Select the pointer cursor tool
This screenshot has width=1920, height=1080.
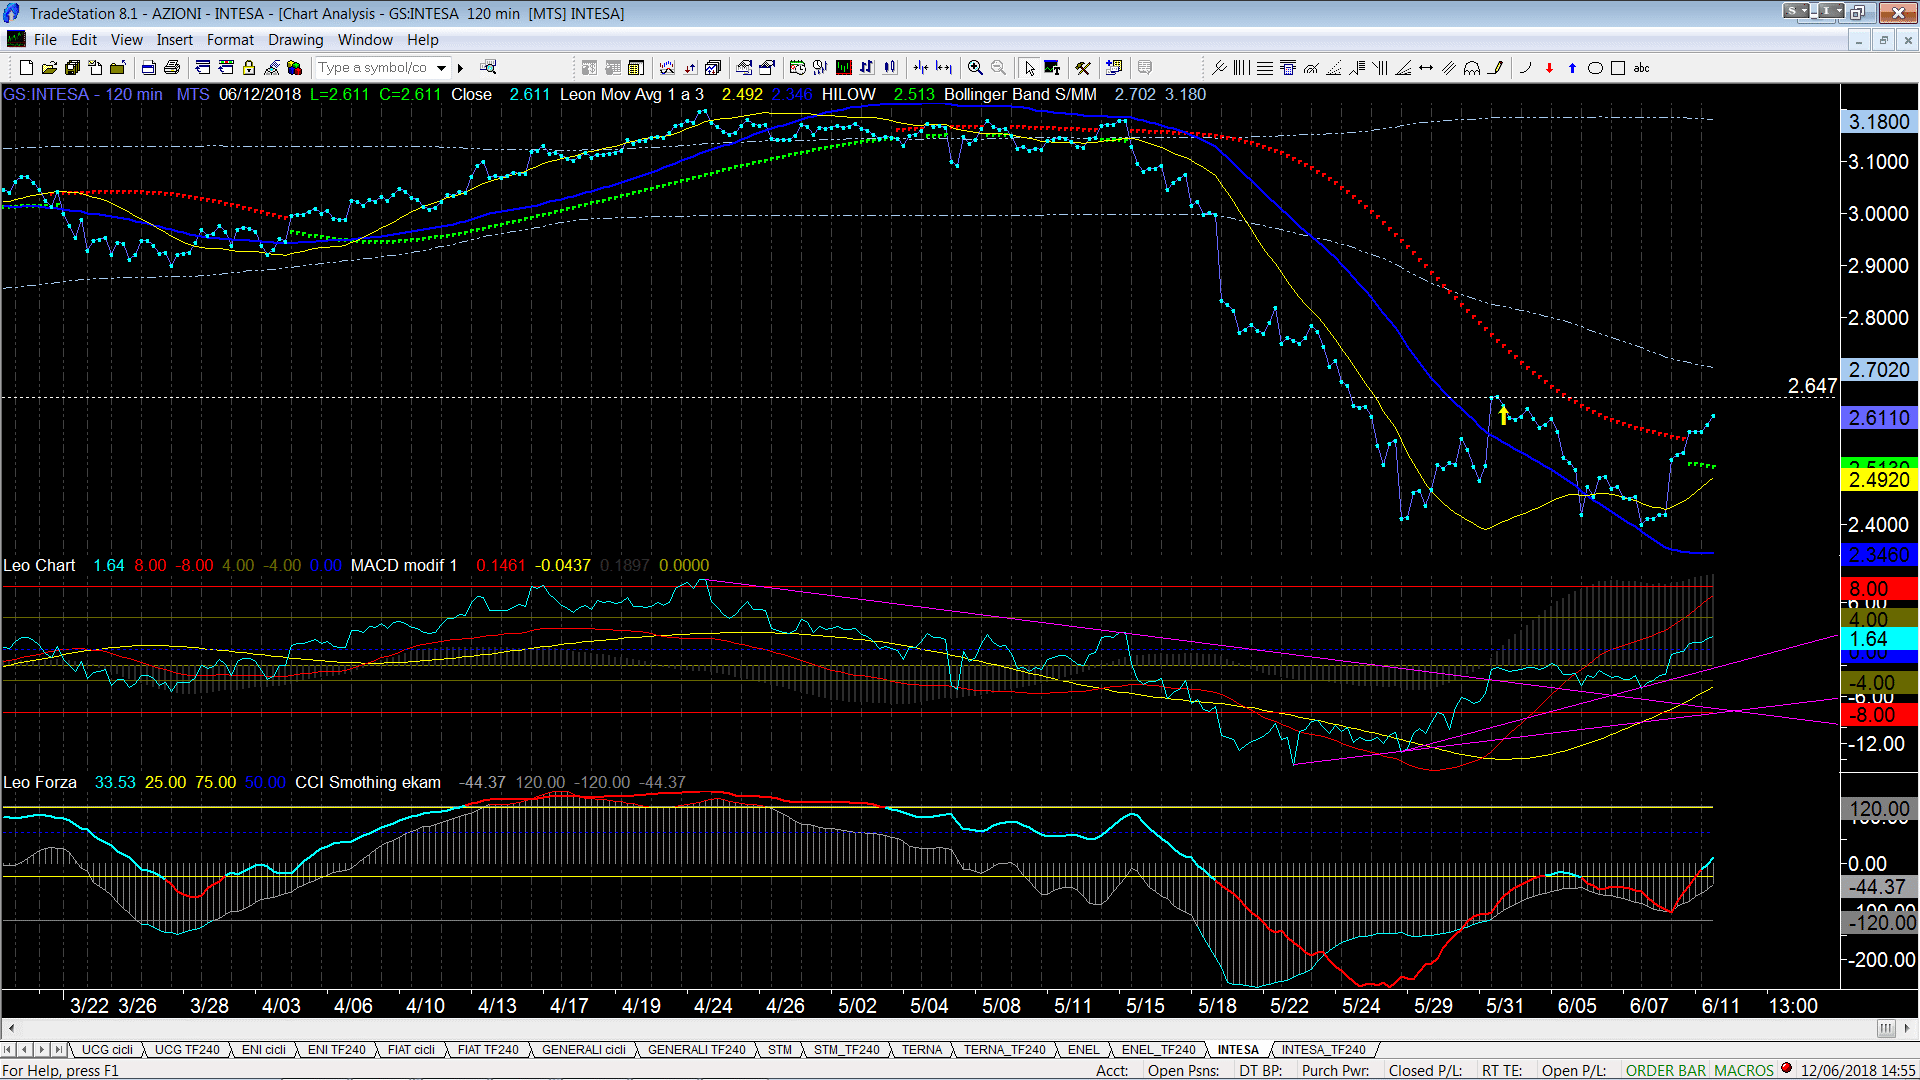pos(1030,68)
